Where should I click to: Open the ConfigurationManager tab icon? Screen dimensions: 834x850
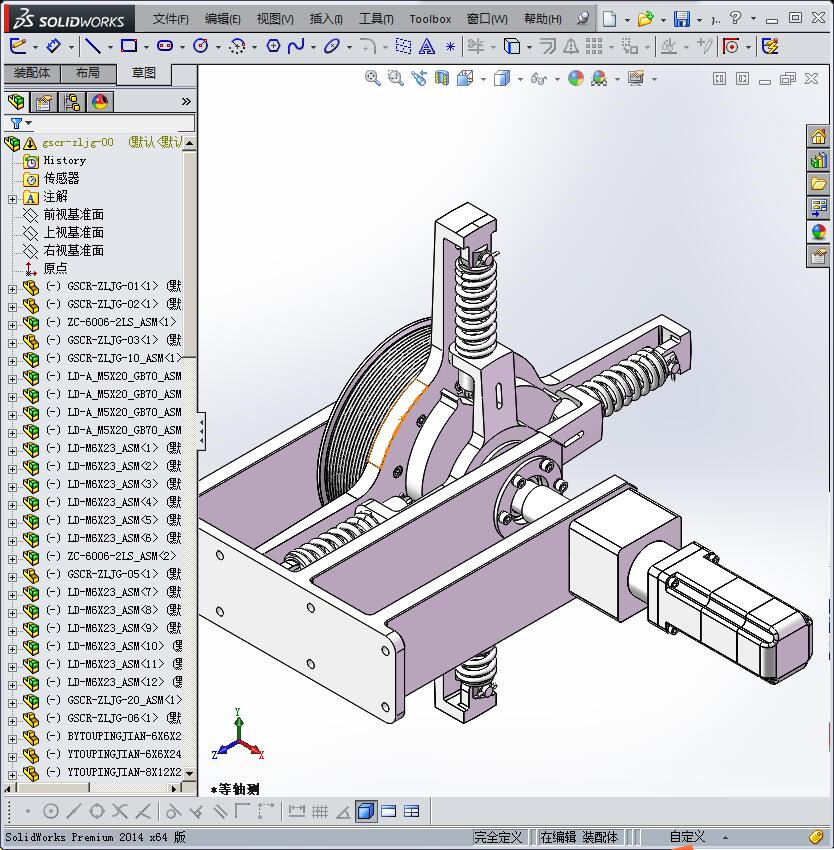pyautogui.click(x=72, y=101)
